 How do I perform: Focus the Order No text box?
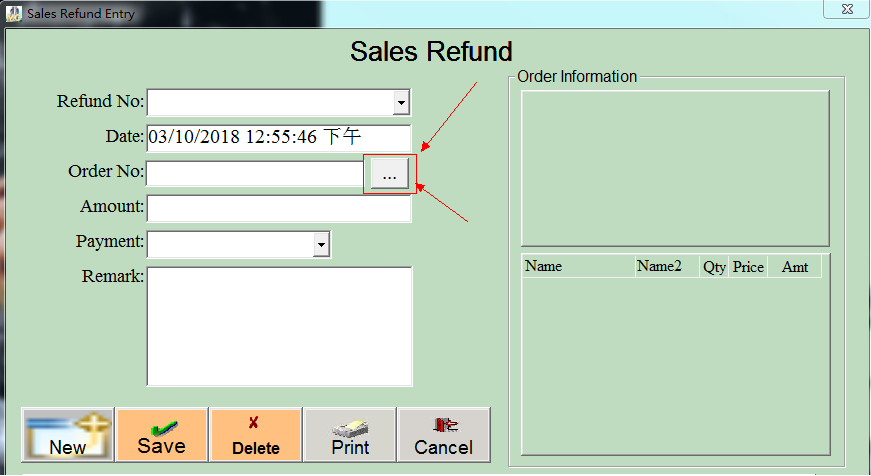tap(255, 173)
